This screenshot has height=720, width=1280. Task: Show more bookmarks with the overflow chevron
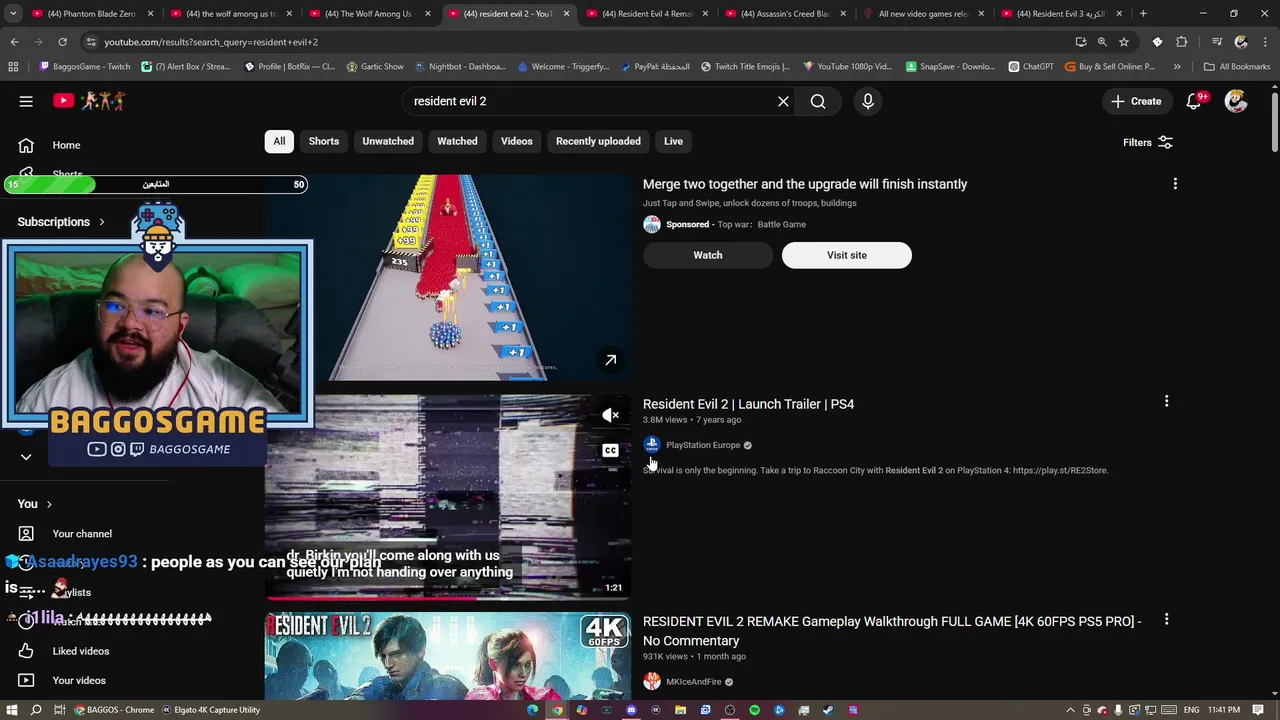[x=1177, y=67]
